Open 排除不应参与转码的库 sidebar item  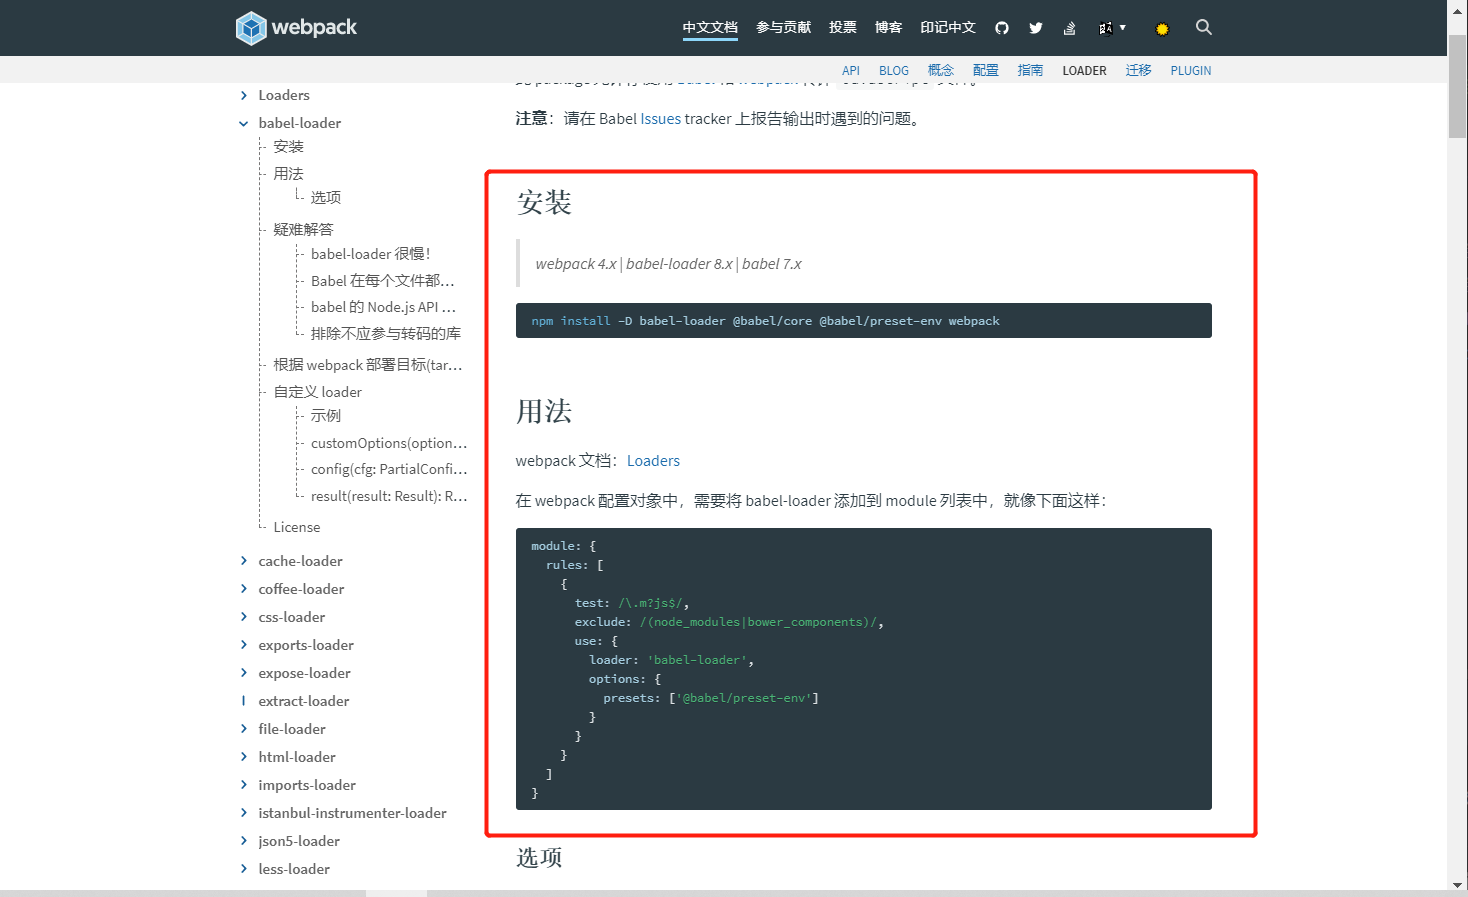coord(385,333)
